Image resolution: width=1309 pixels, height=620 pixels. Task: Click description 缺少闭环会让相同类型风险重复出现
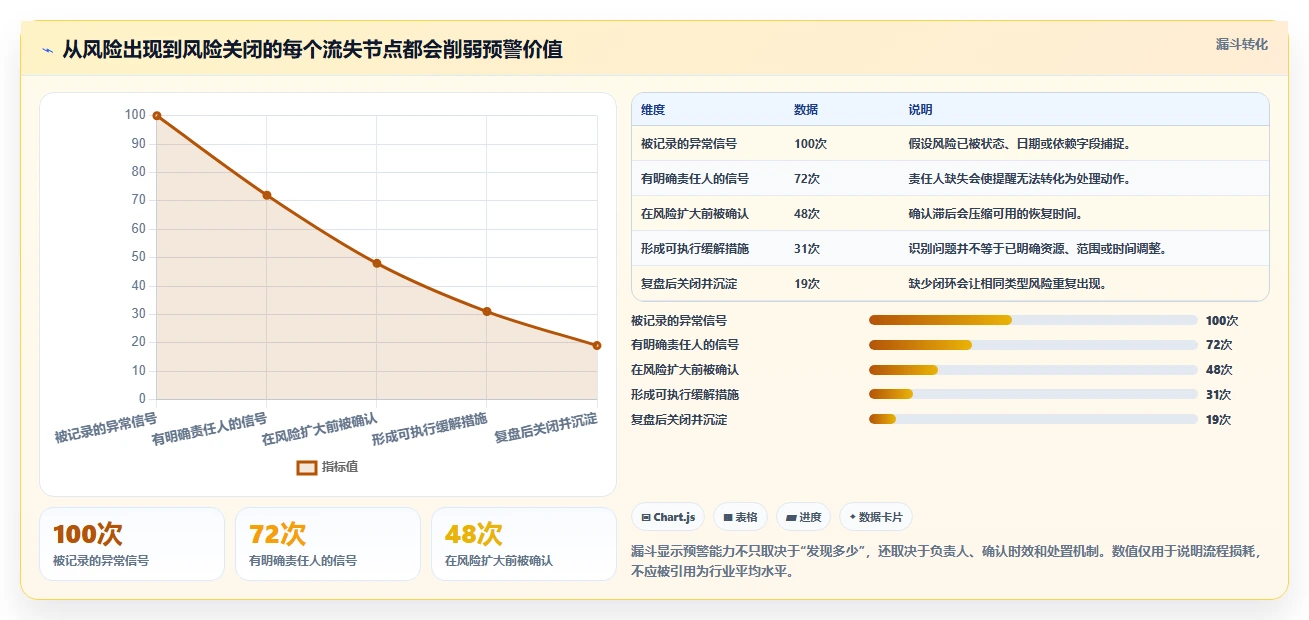pos(1007,284)
